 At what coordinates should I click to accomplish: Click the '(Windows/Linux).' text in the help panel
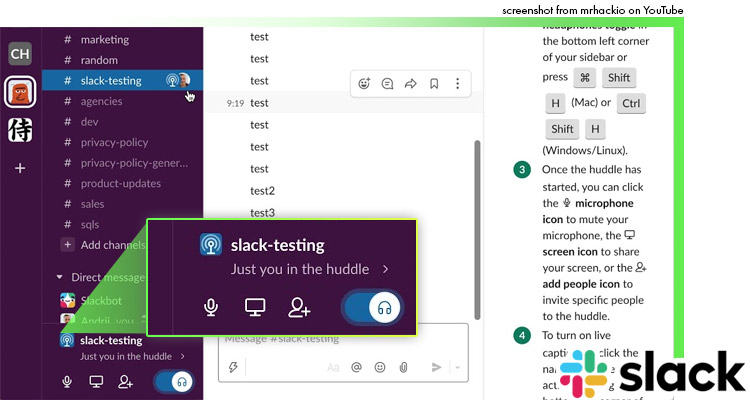coord(585,150)
